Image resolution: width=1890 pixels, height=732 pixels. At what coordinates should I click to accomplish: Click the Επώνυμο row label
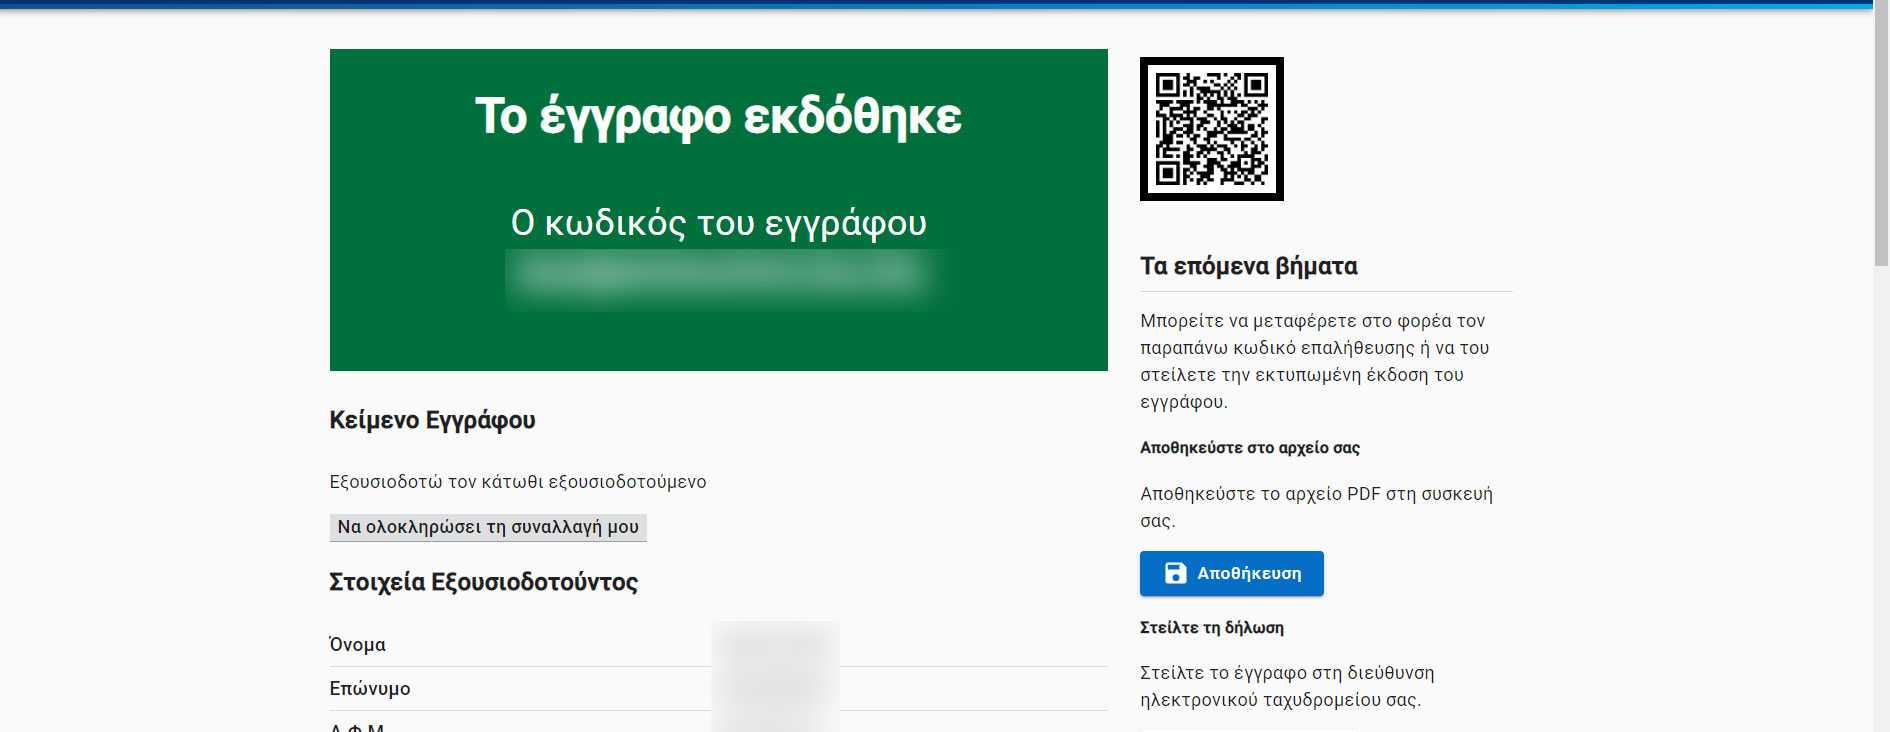(x=370, y=689)
